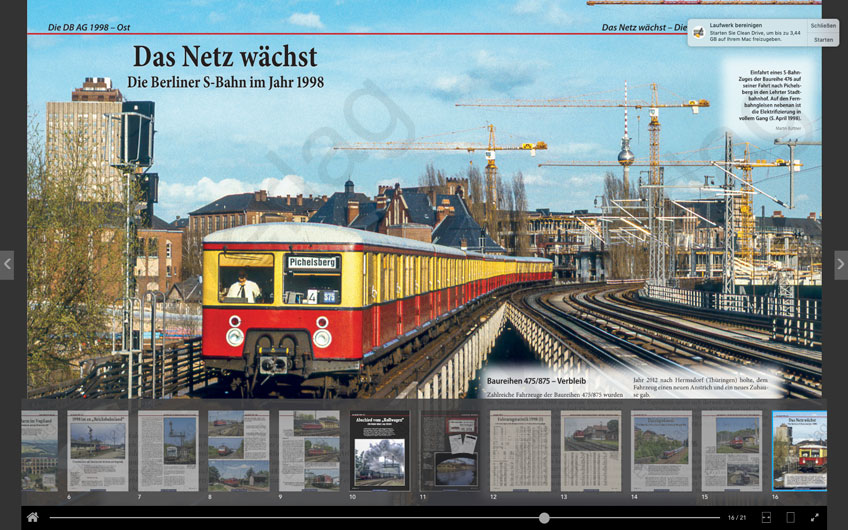Click the heading 'Baureihen 475/875 – Verbleib'
This screenshot has width=848, height=530.
(536, 381)
